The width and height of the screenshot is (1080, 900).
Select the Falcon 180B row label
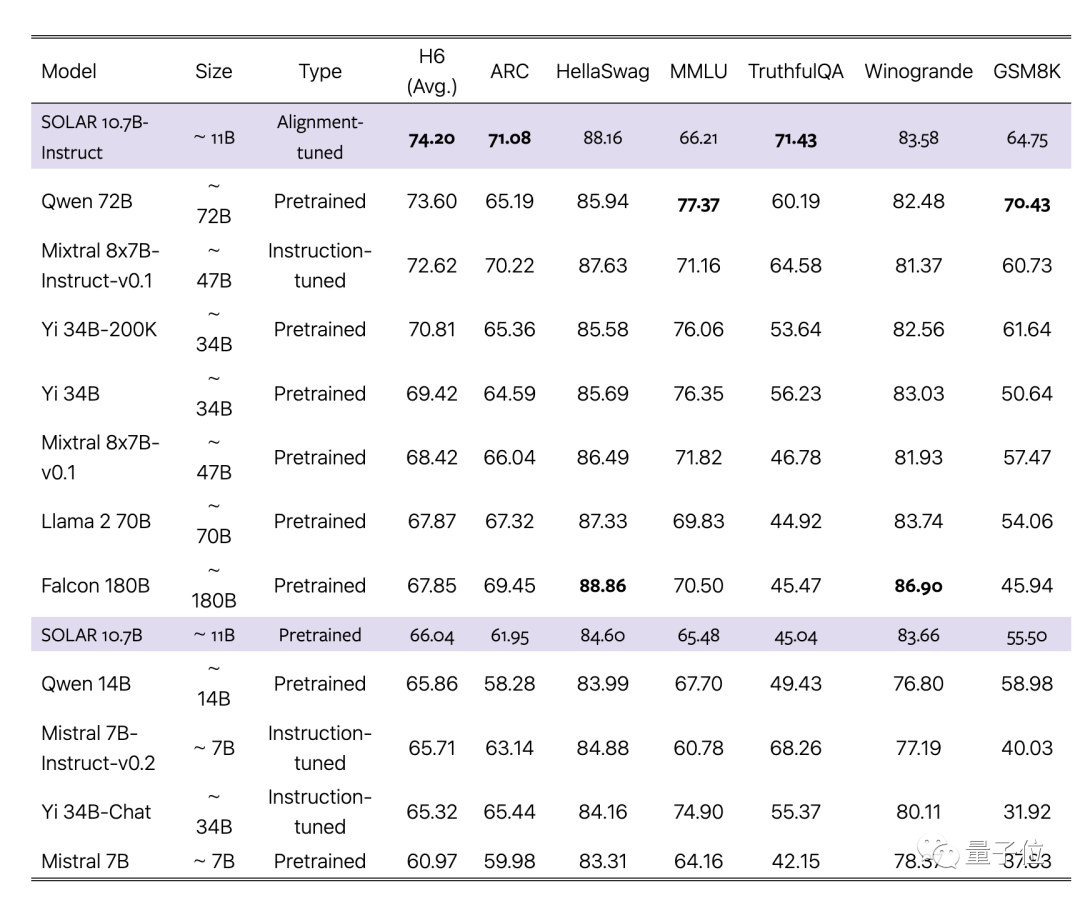point(95,585)
